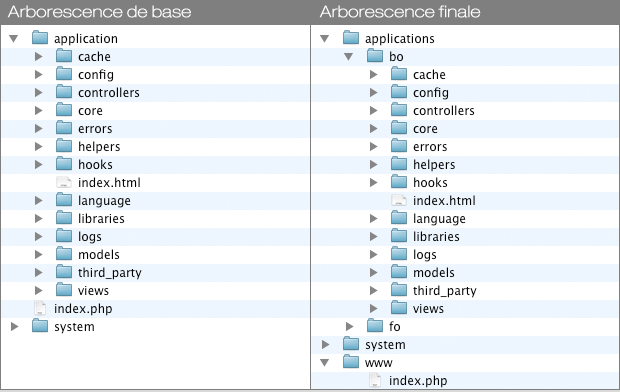
Task: Click the www folder icon
Action: [x=351, y=362]
